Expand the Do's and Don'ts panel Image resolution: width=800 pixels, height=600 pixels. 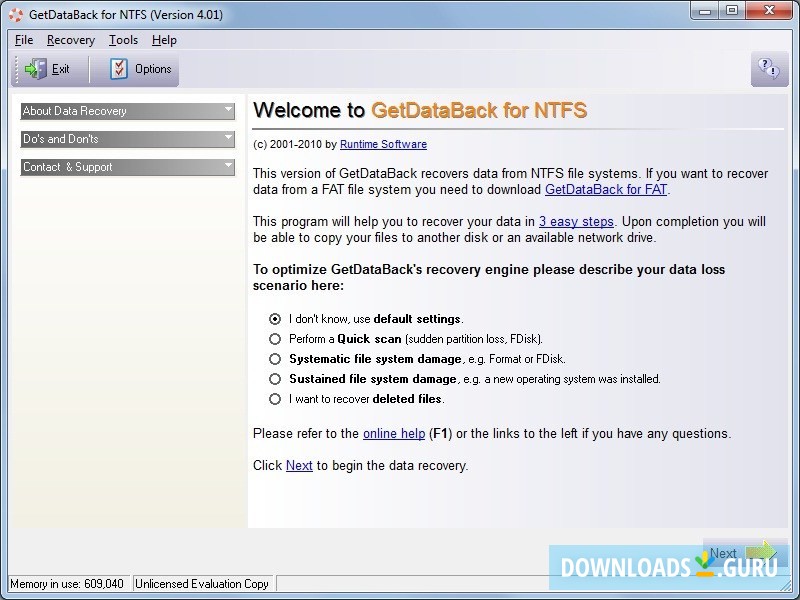127,139
